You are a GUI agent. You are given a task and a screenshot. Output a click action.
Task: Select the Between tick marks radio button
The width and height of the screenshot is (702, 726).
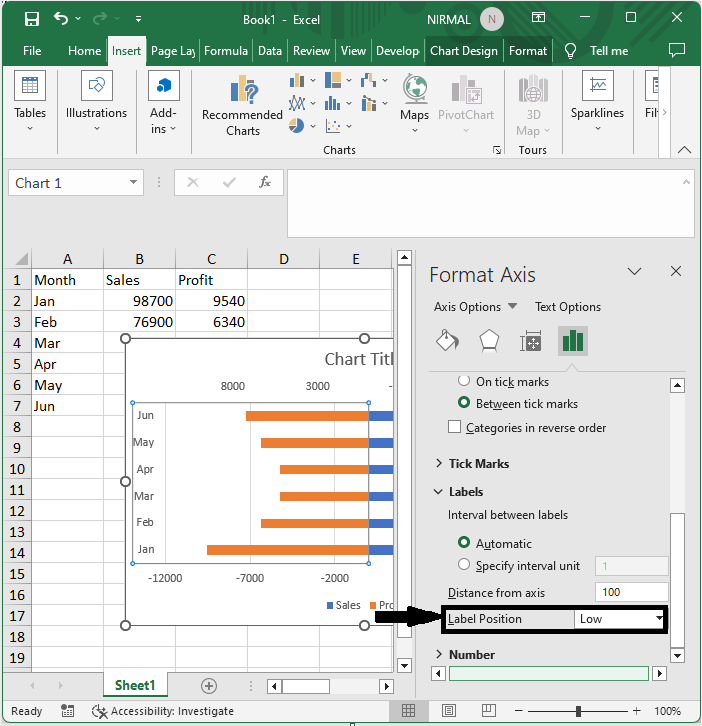point(464,403)
